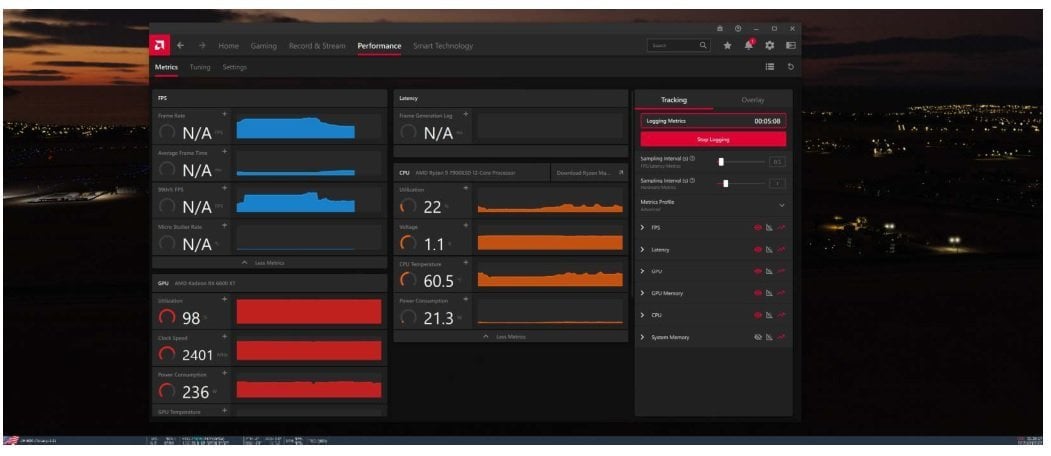Toggle CPU tracking eye icon
The width and height of the screenshot is (1051, 456).
click(758, 315)
